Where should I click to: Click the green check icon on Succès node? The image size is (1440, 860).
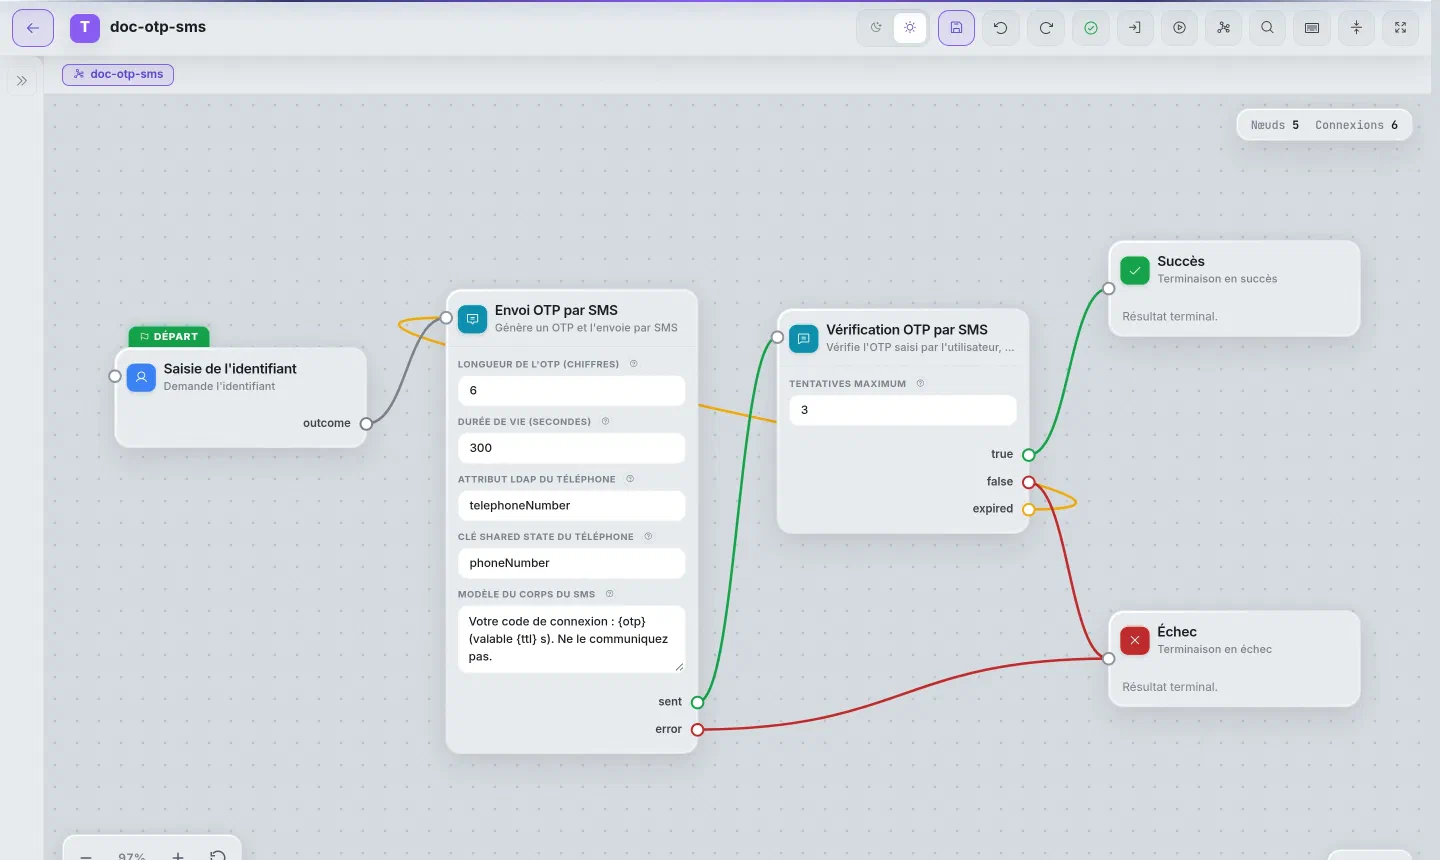tap(1135, 271)
